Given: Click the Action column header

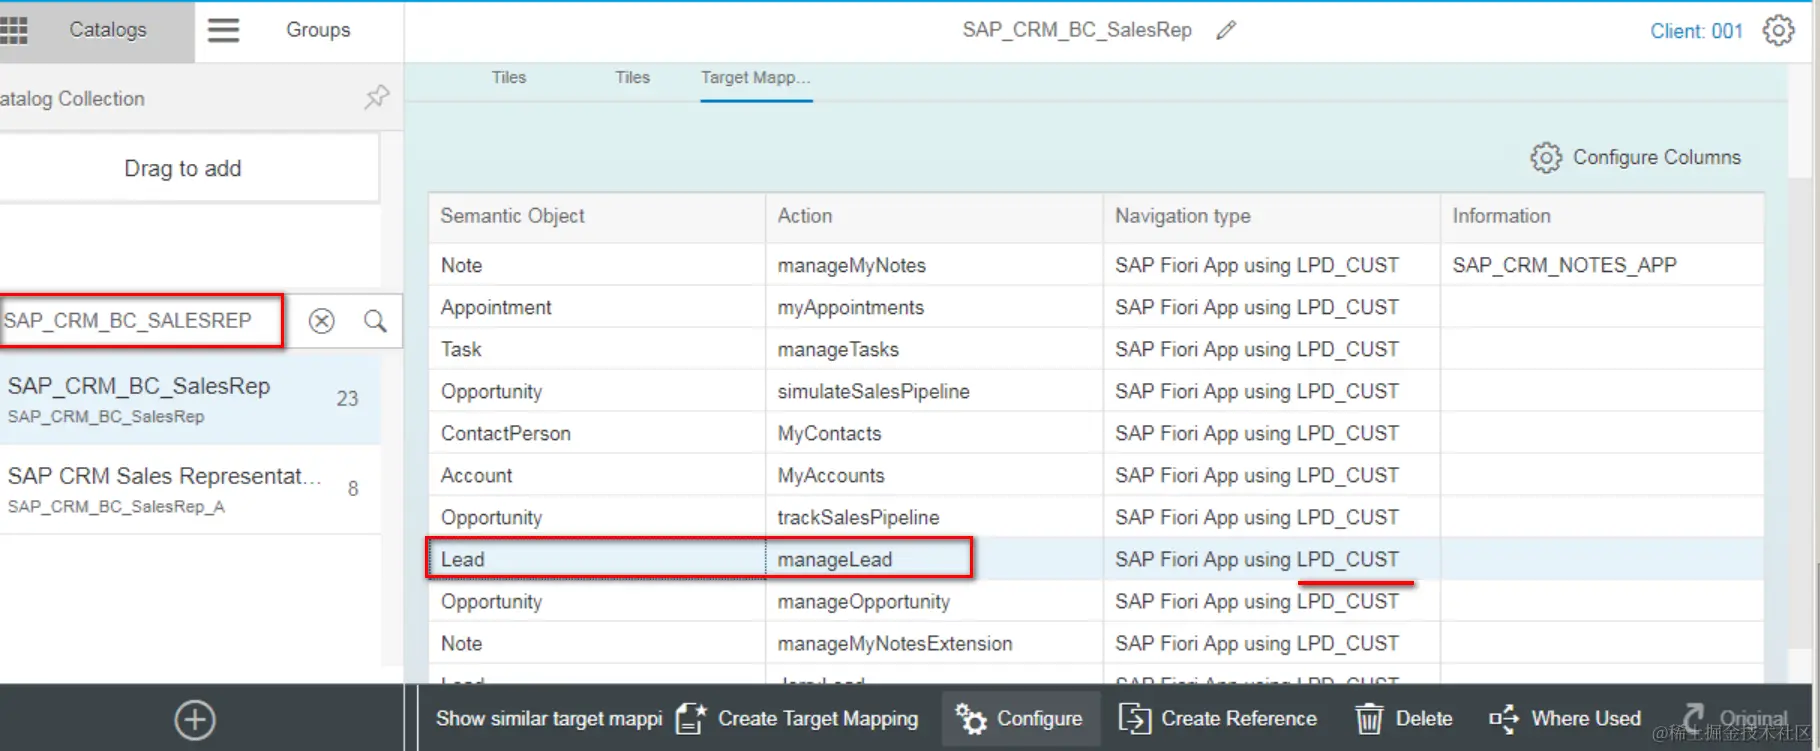Looking at the screenshot, I should pyautogui.click(x=934, y=216).
